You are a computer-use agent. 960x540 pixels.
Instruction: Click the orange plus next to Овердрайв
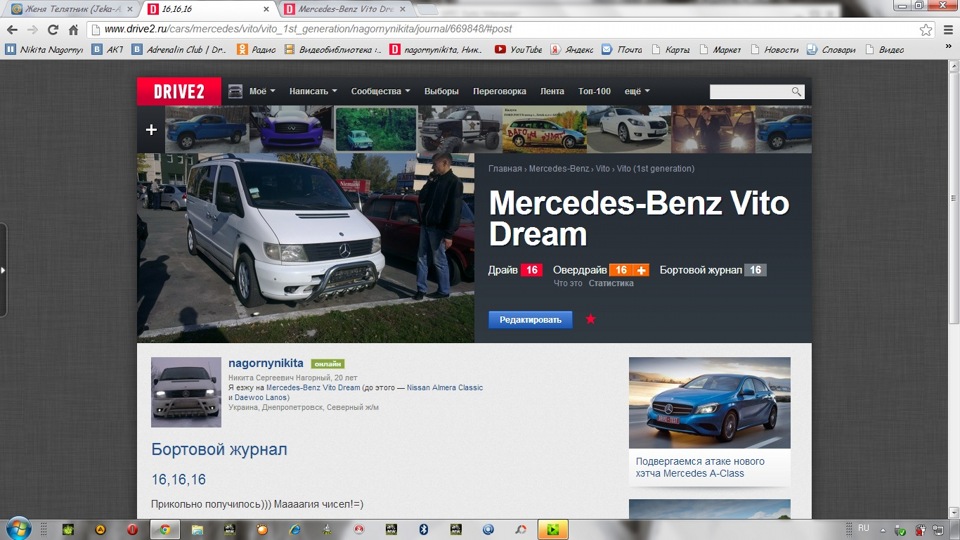(641, 270)
